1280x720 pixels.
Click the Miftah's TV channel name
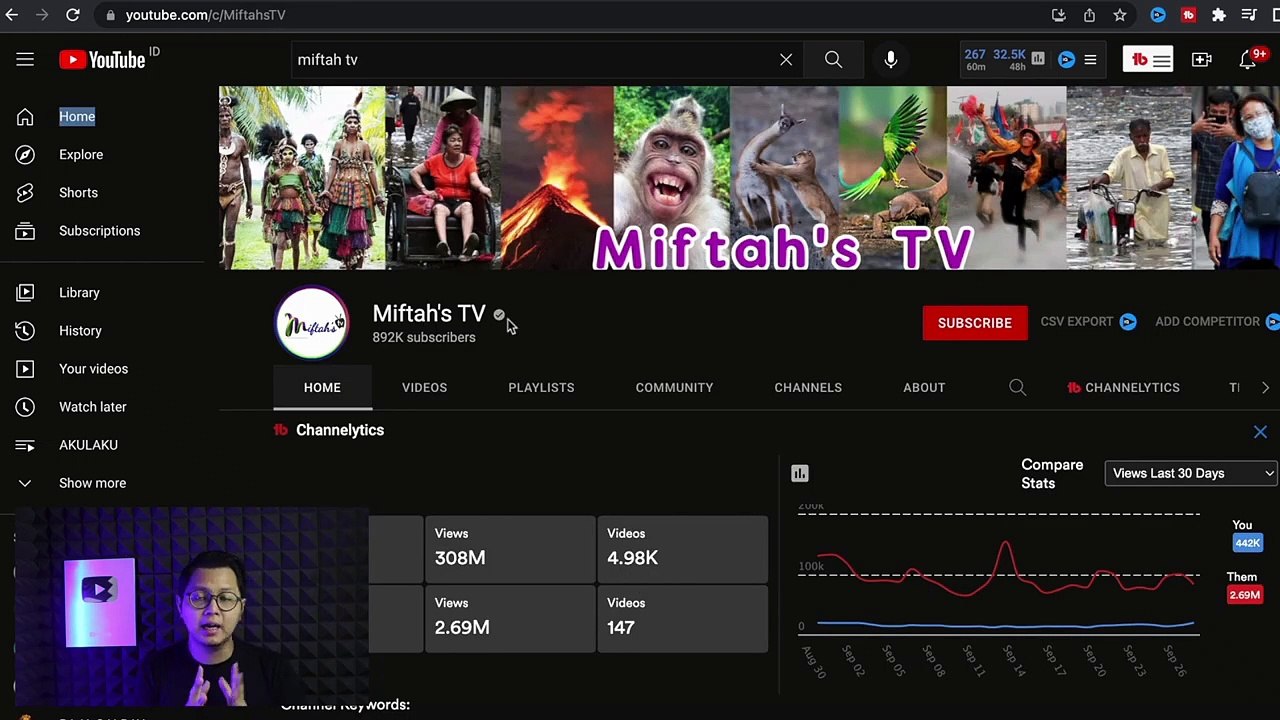tap(429, 314)
